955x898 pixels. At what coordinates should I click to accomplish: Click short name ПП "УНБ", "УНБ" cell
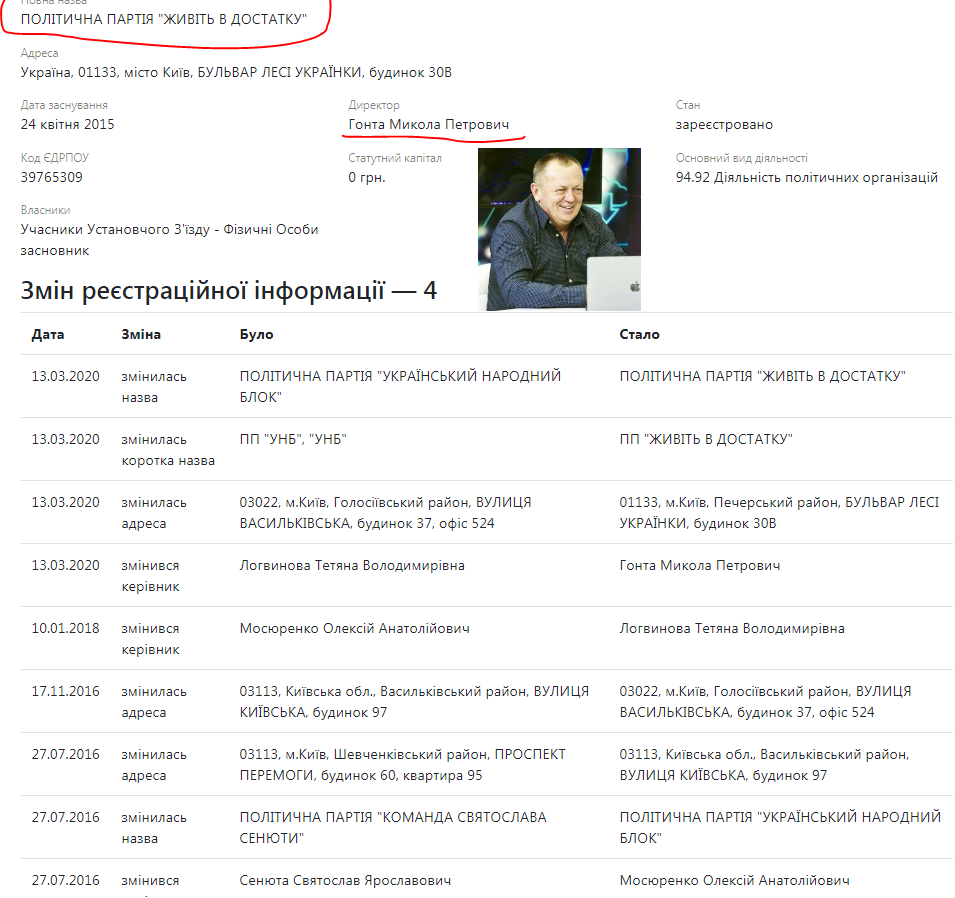click(x=293, y=439)
